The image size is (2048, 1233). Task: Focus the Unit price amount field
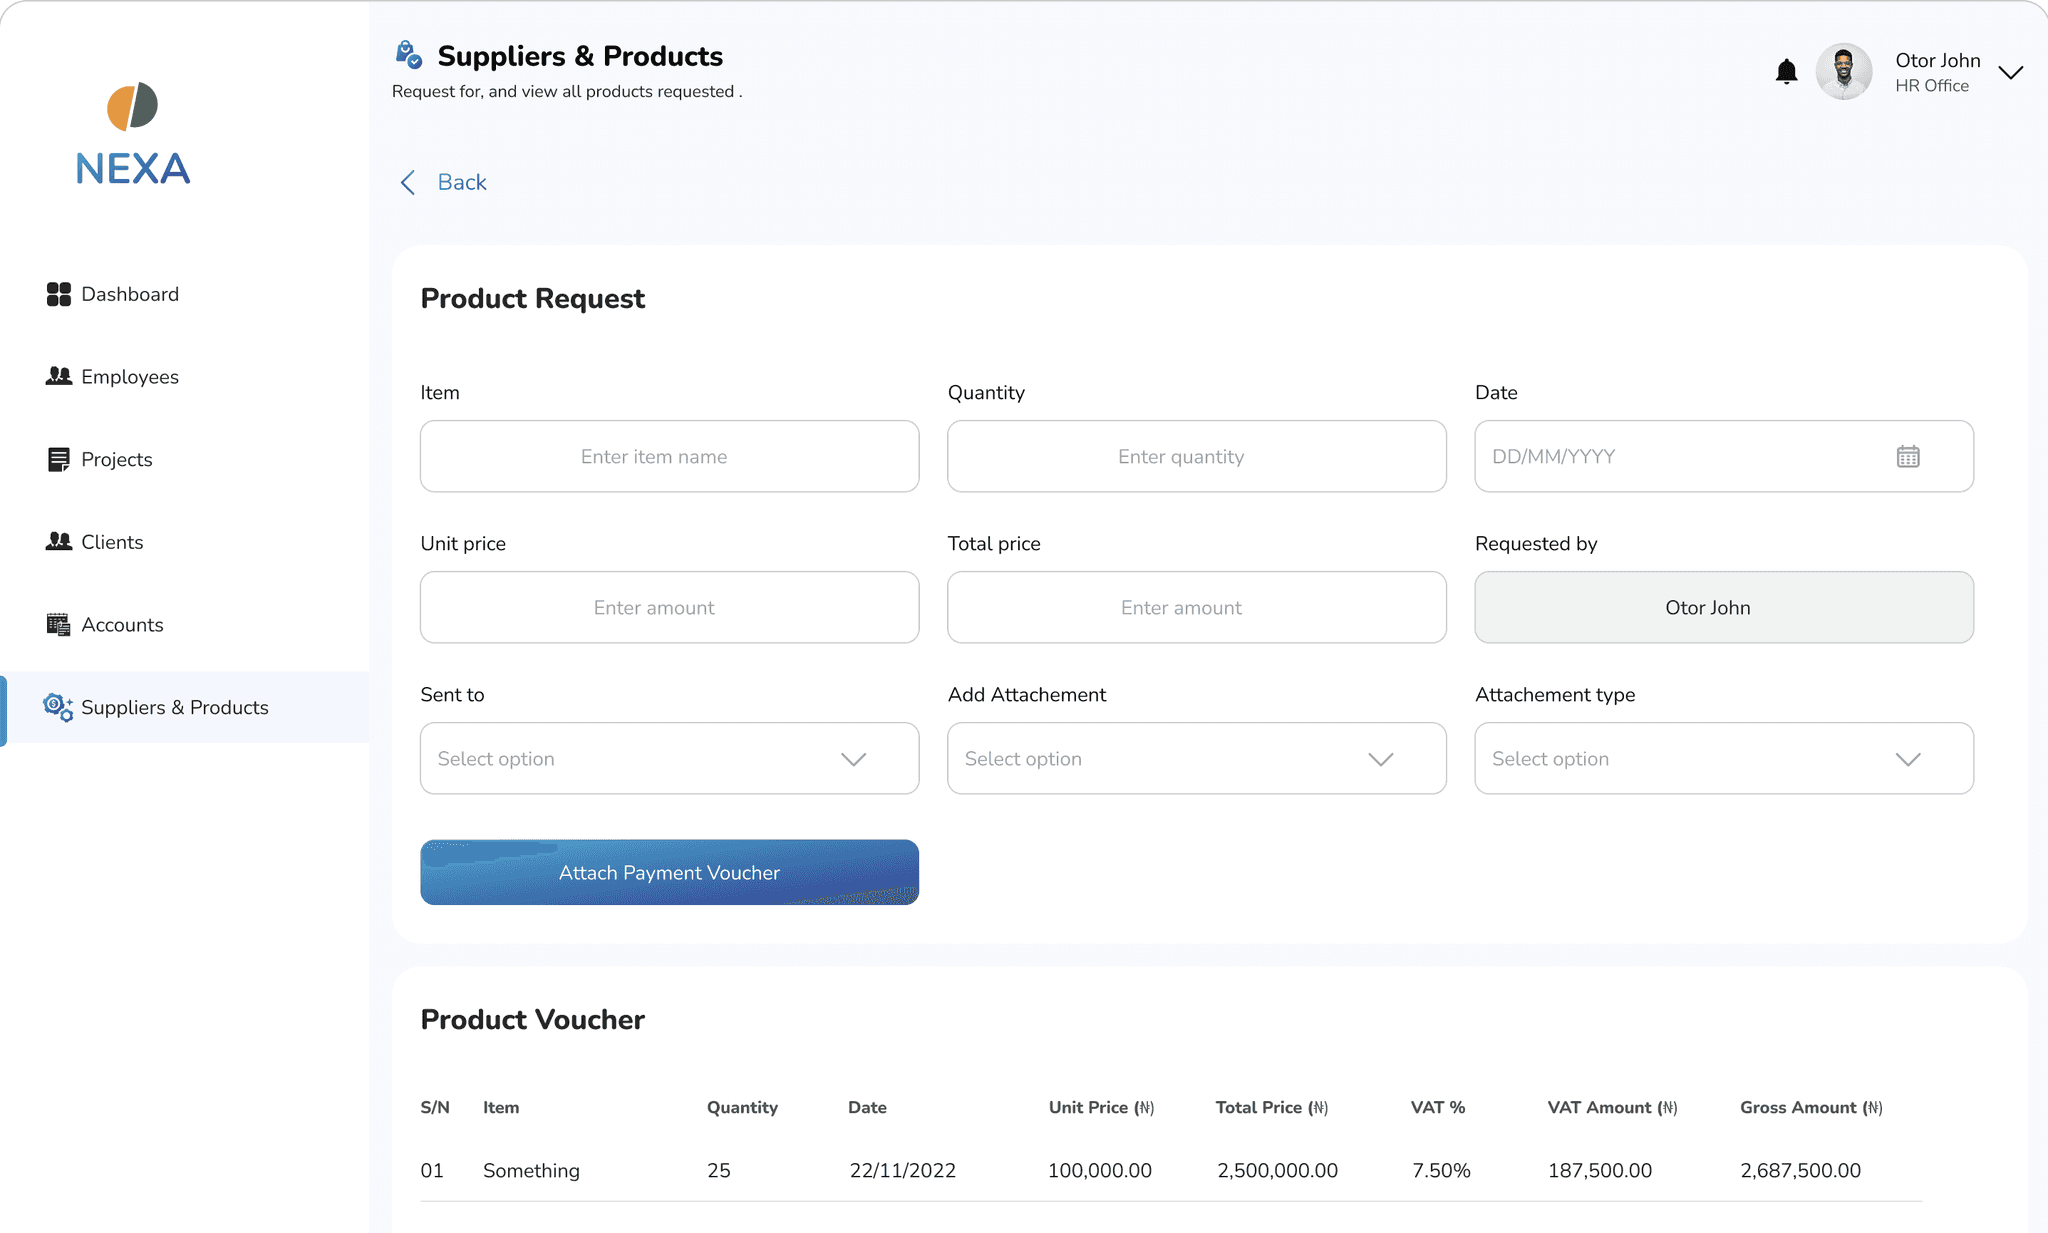[x=669, y=608]
